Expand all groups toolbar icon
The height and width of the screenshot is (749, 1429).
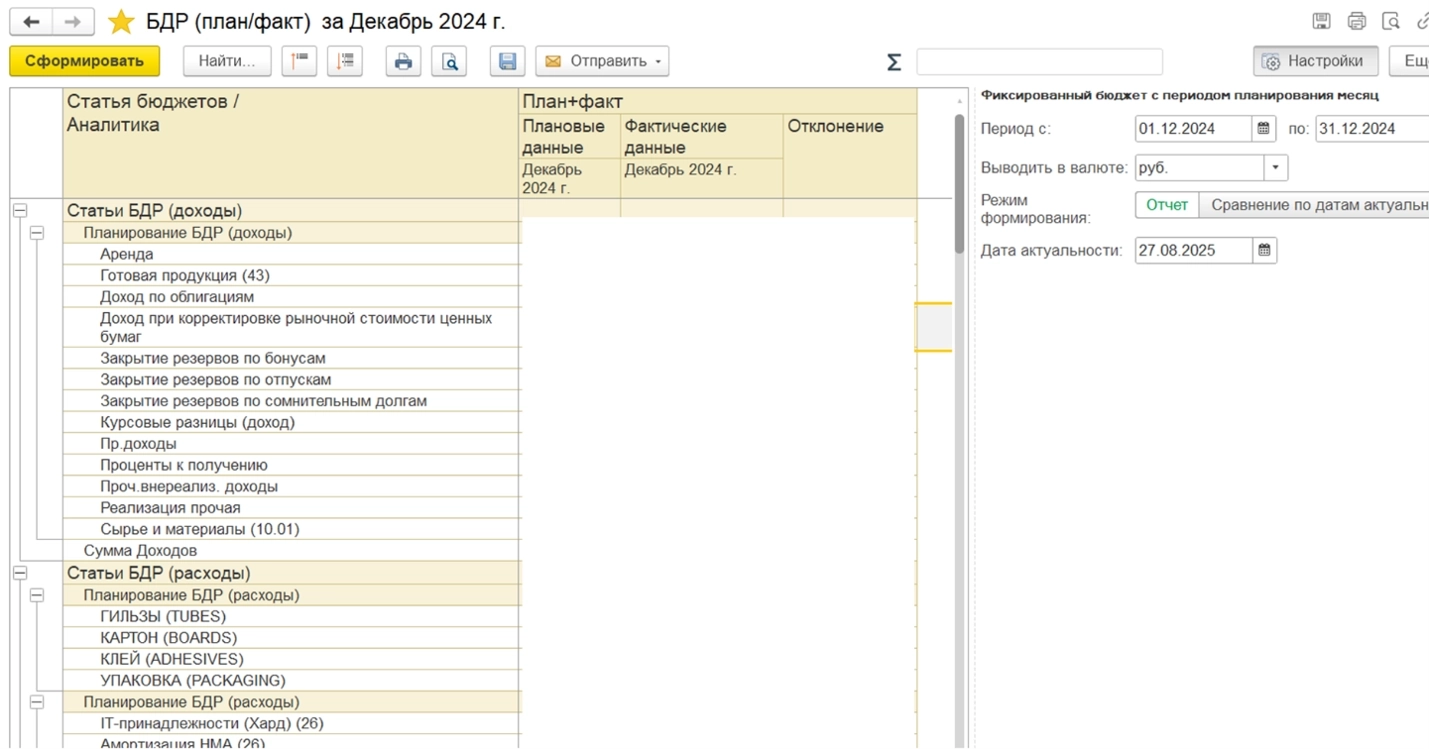pos(345,61)
